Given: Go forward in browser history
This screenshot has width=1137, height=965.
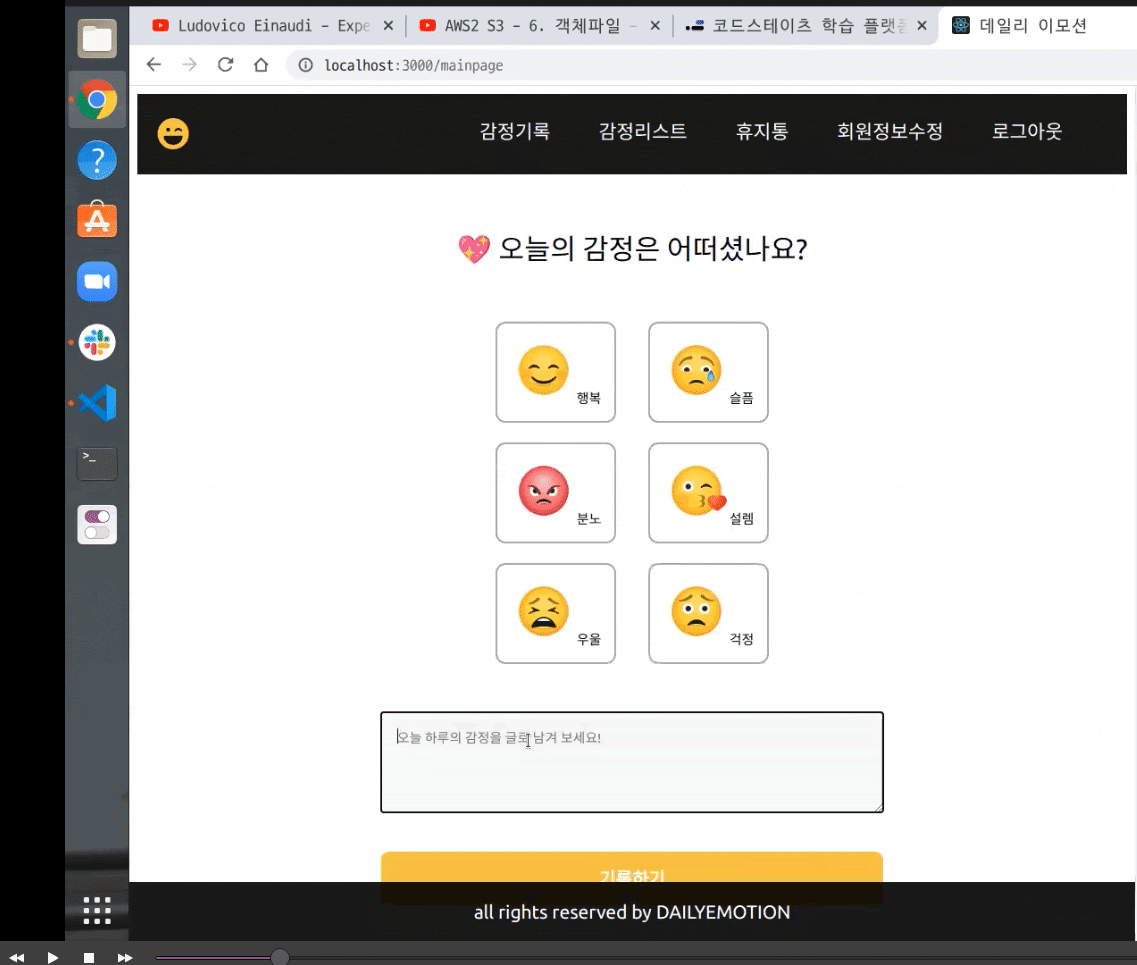Looking at the screenshot, I should tap(189, 65).
